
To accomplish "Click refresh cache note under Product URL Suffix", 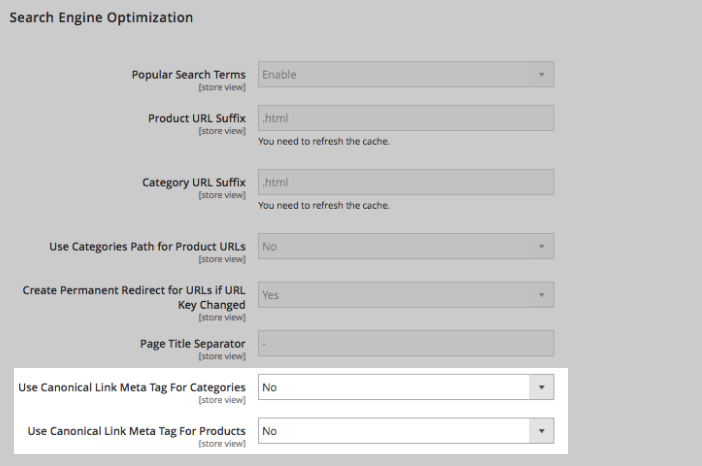I will point(324,141).
